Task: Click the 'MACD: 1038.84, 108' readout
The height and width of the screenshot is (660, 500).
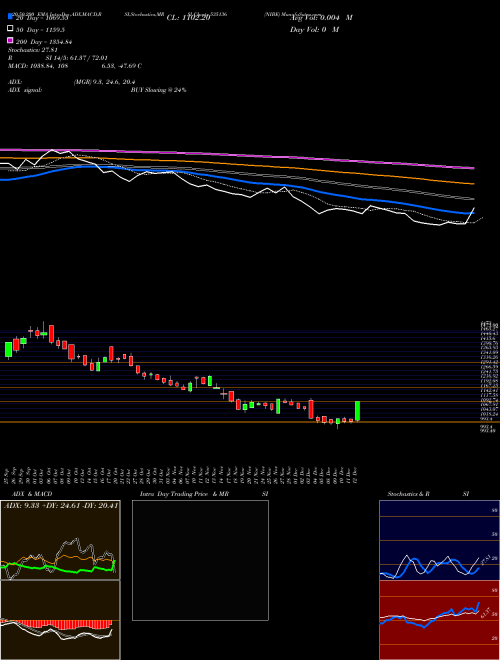Action: click(38, 66)
